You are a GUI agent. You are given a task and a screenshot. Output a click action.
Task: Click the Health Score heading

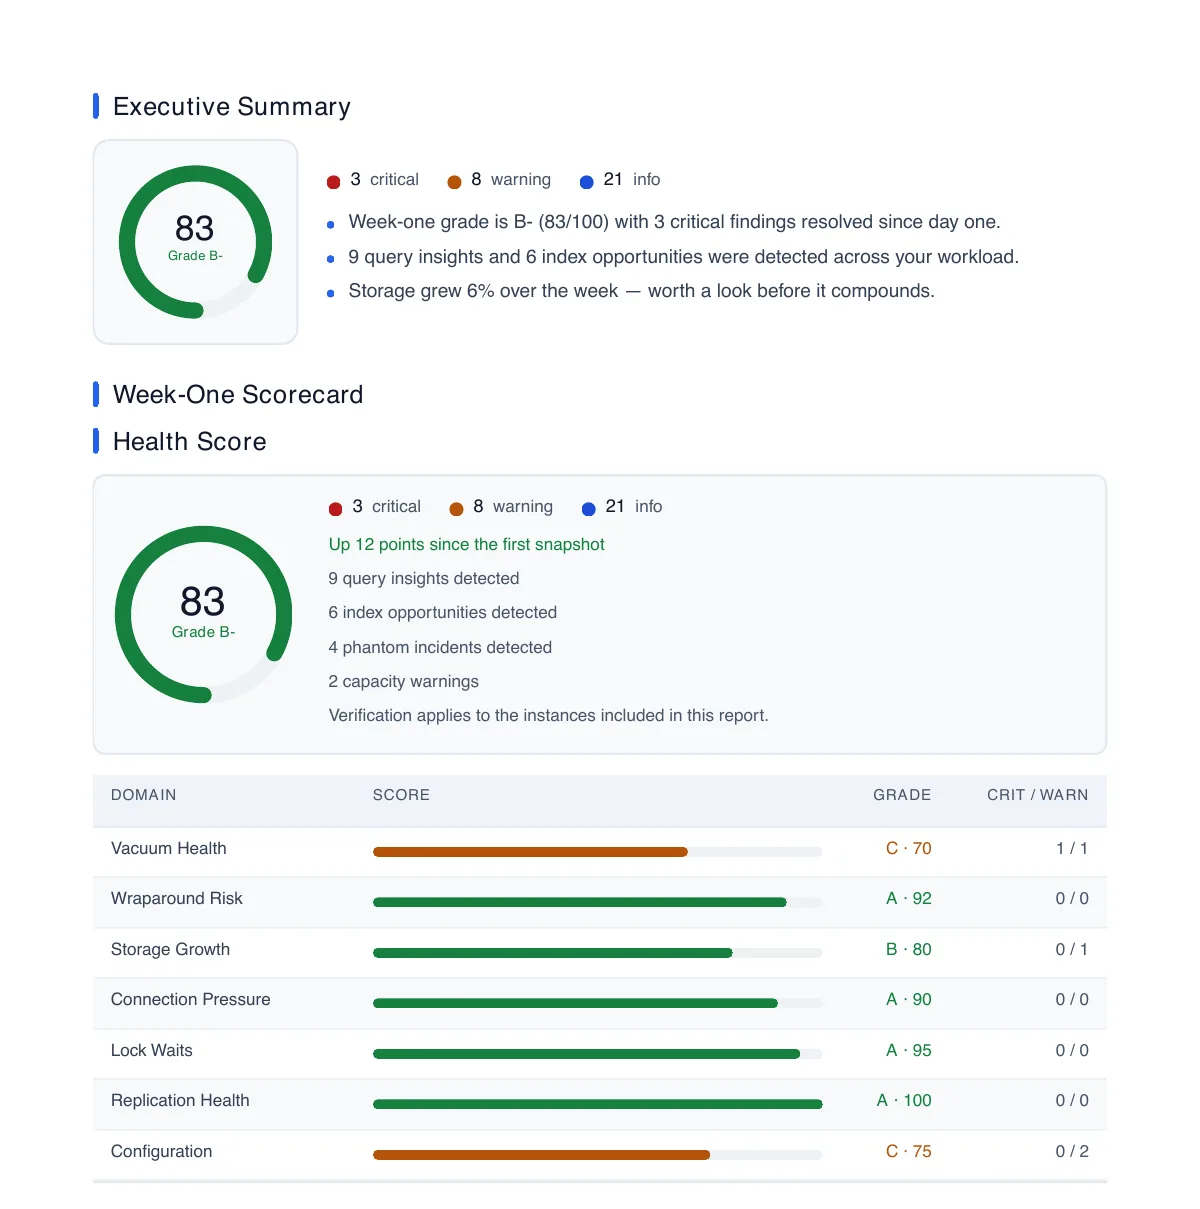point(190,441)
